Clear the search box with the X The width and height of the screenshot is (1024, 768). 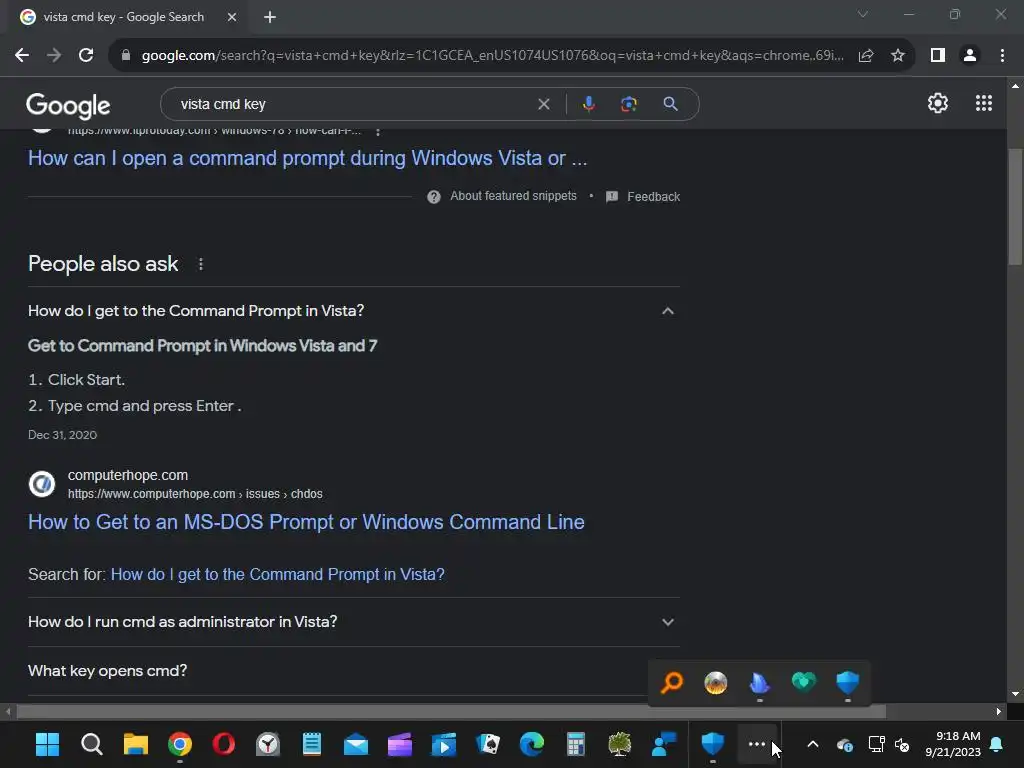543,104
